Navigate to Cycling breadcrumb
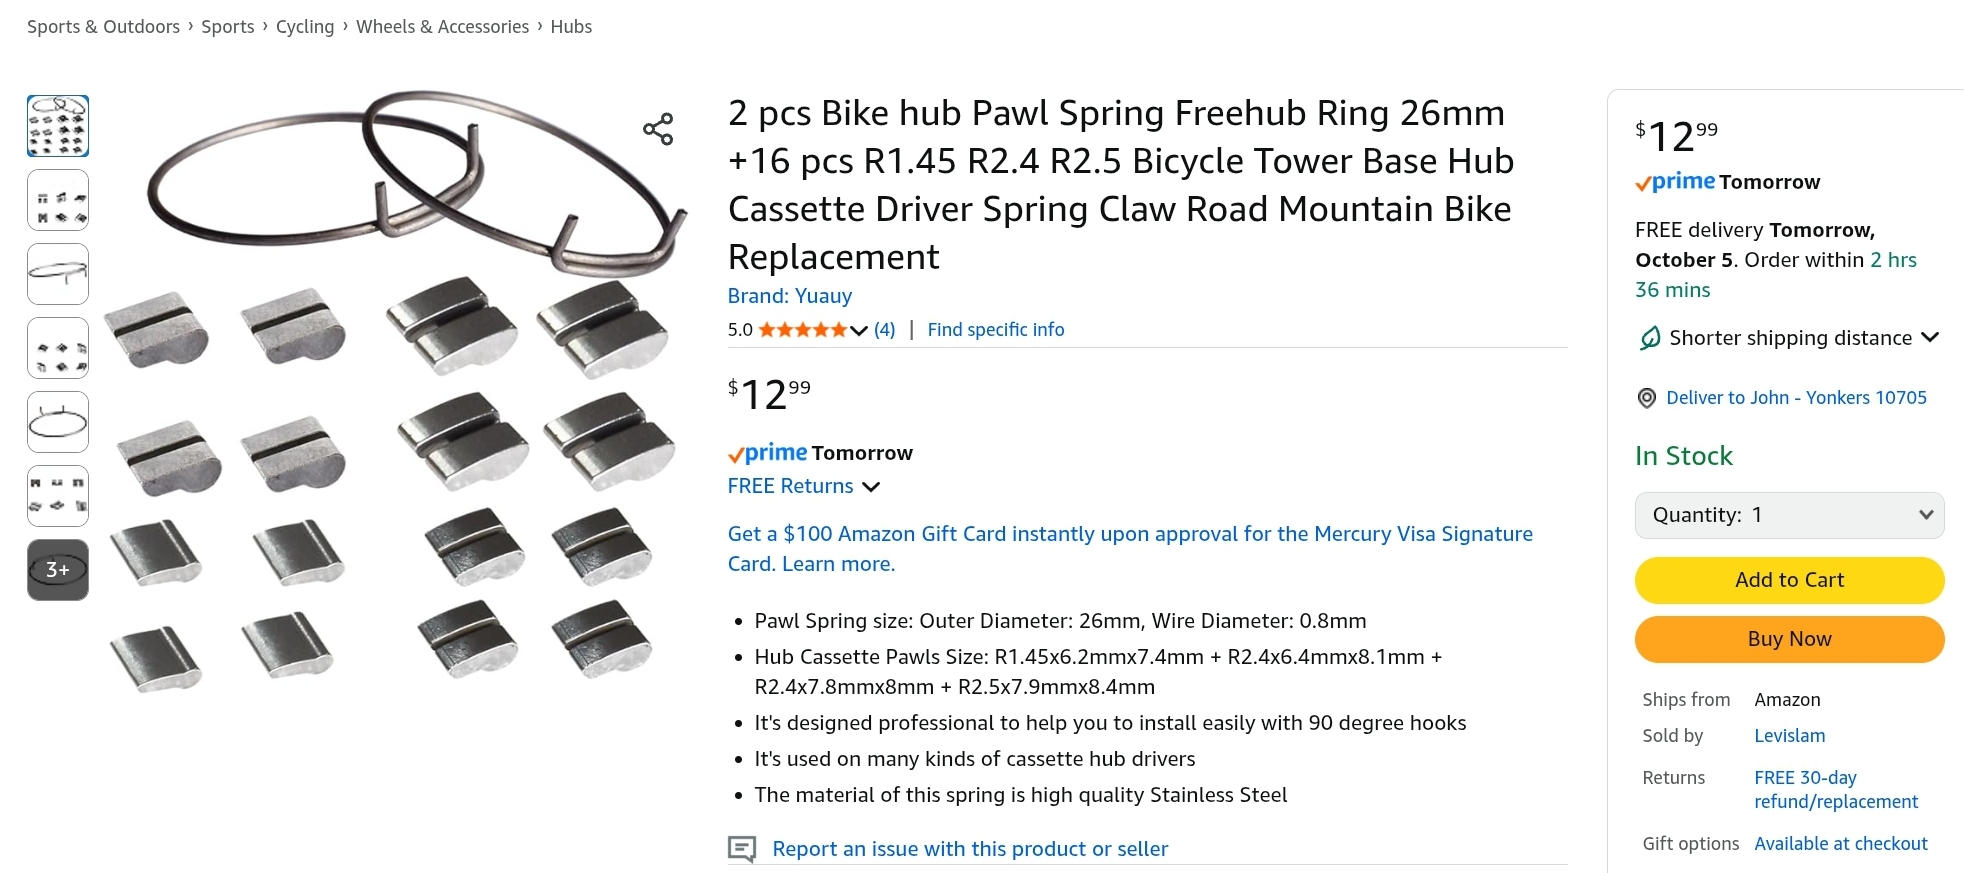The image size is (1964, 873). (305, 27)
